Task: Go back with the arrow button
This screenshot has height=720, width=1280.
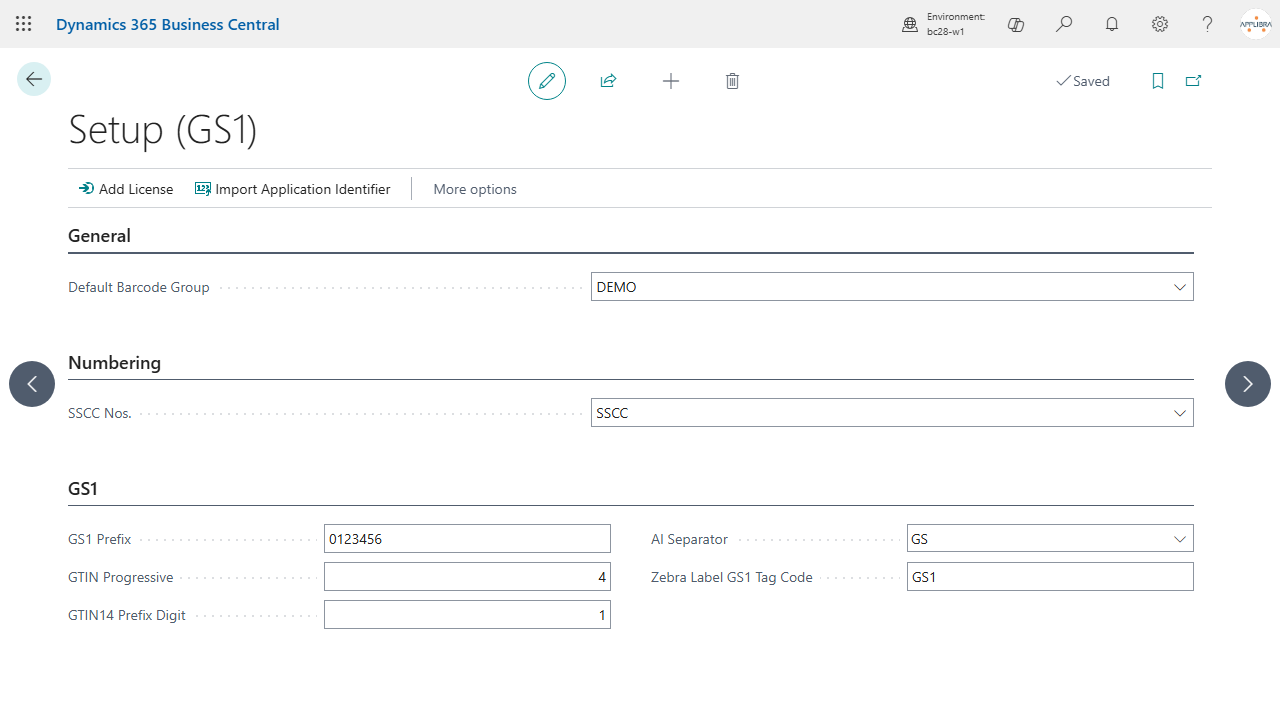Action: point(34,79)
